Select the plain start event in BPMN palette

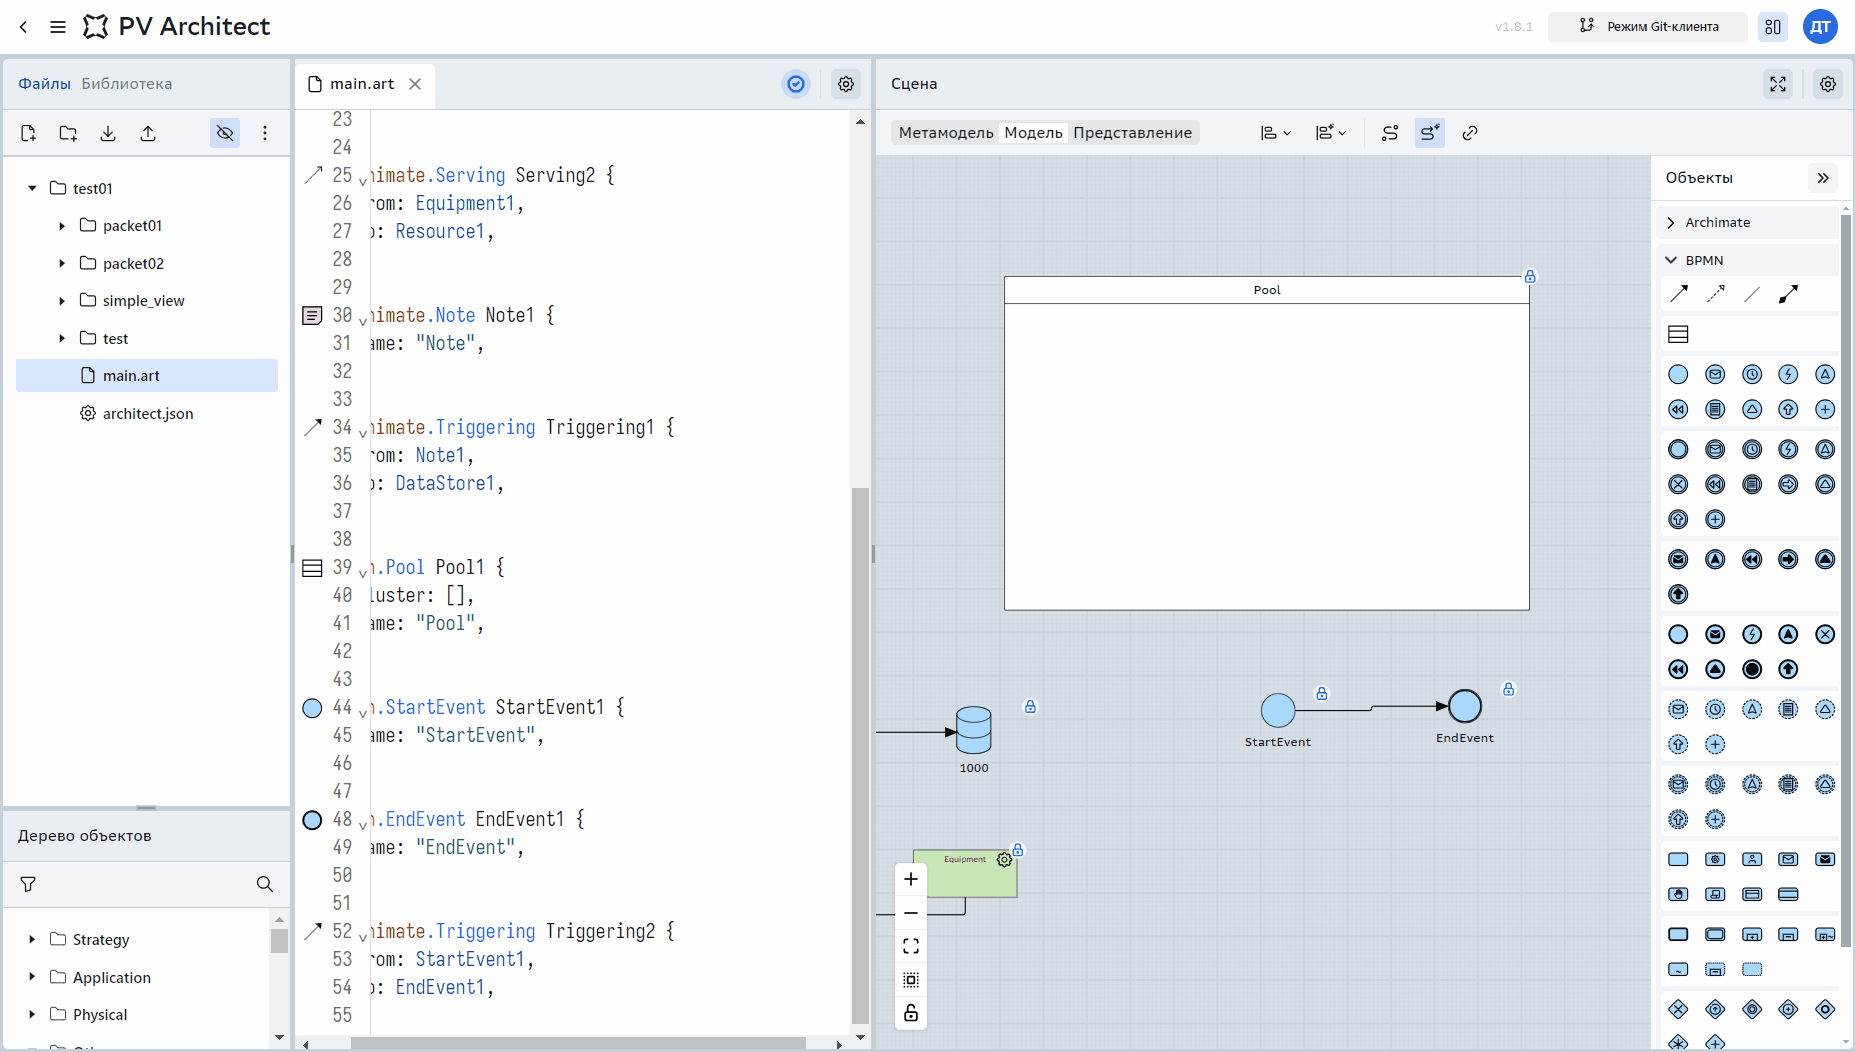tap(1679, 374)
